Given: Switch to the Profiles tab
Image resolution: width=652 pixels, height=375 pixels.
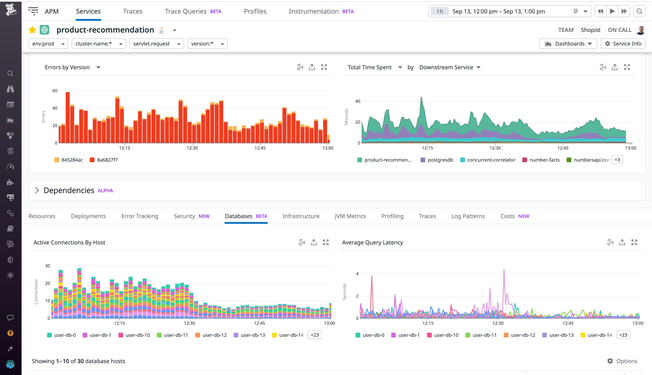Looking at the screenshot, I should tap(255, 11).
